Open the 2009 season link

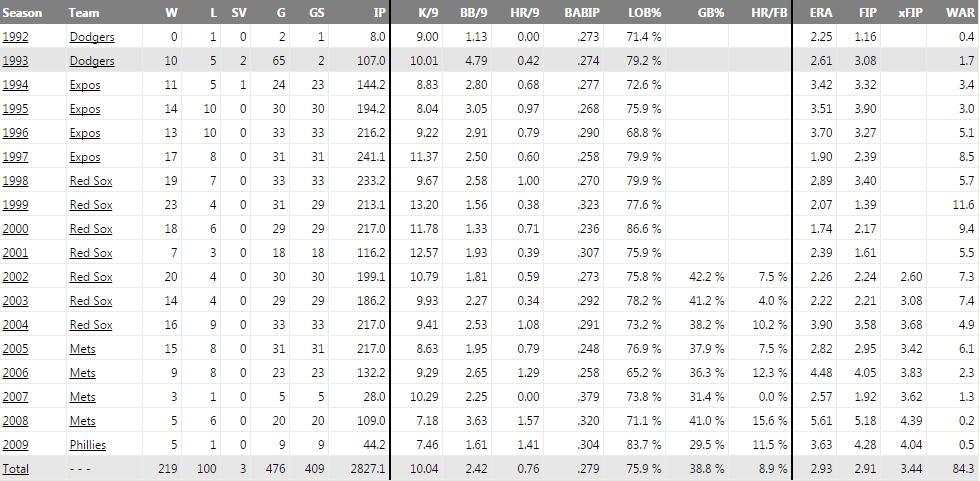pyautogui.click(x=15, y=445)
